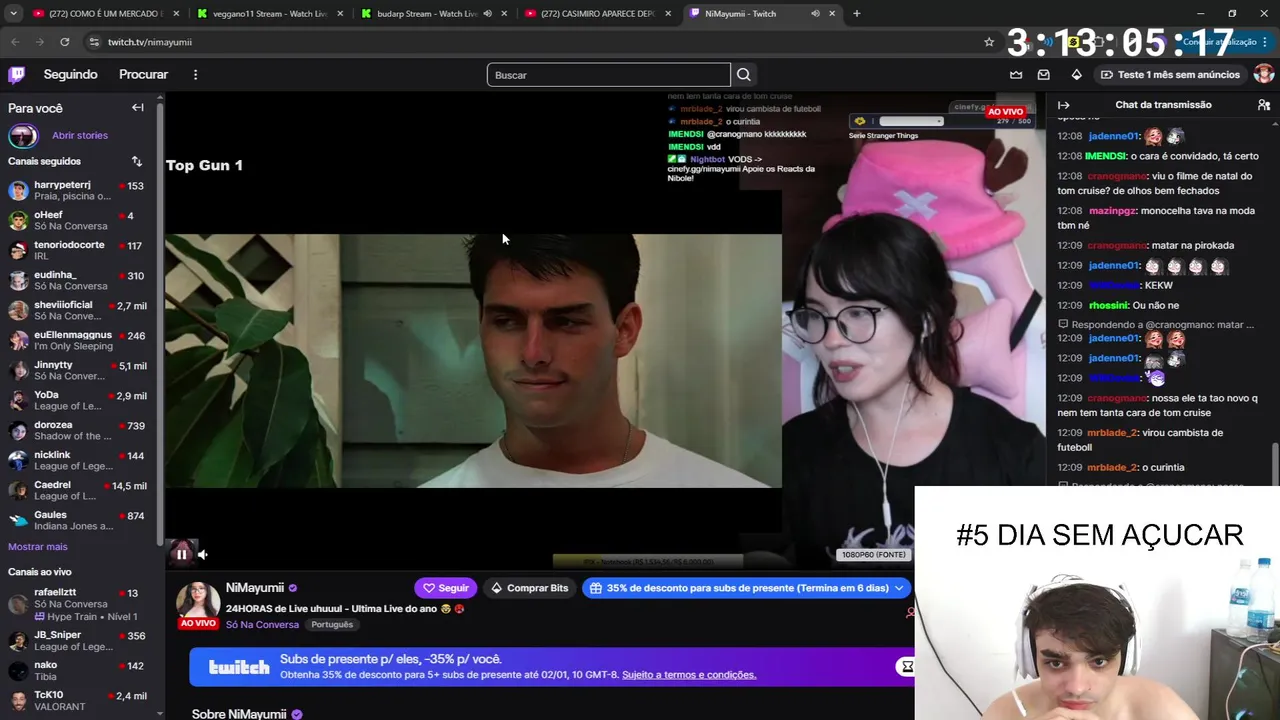Open the three-dot more menu in Twitch header

coord(195,74)
